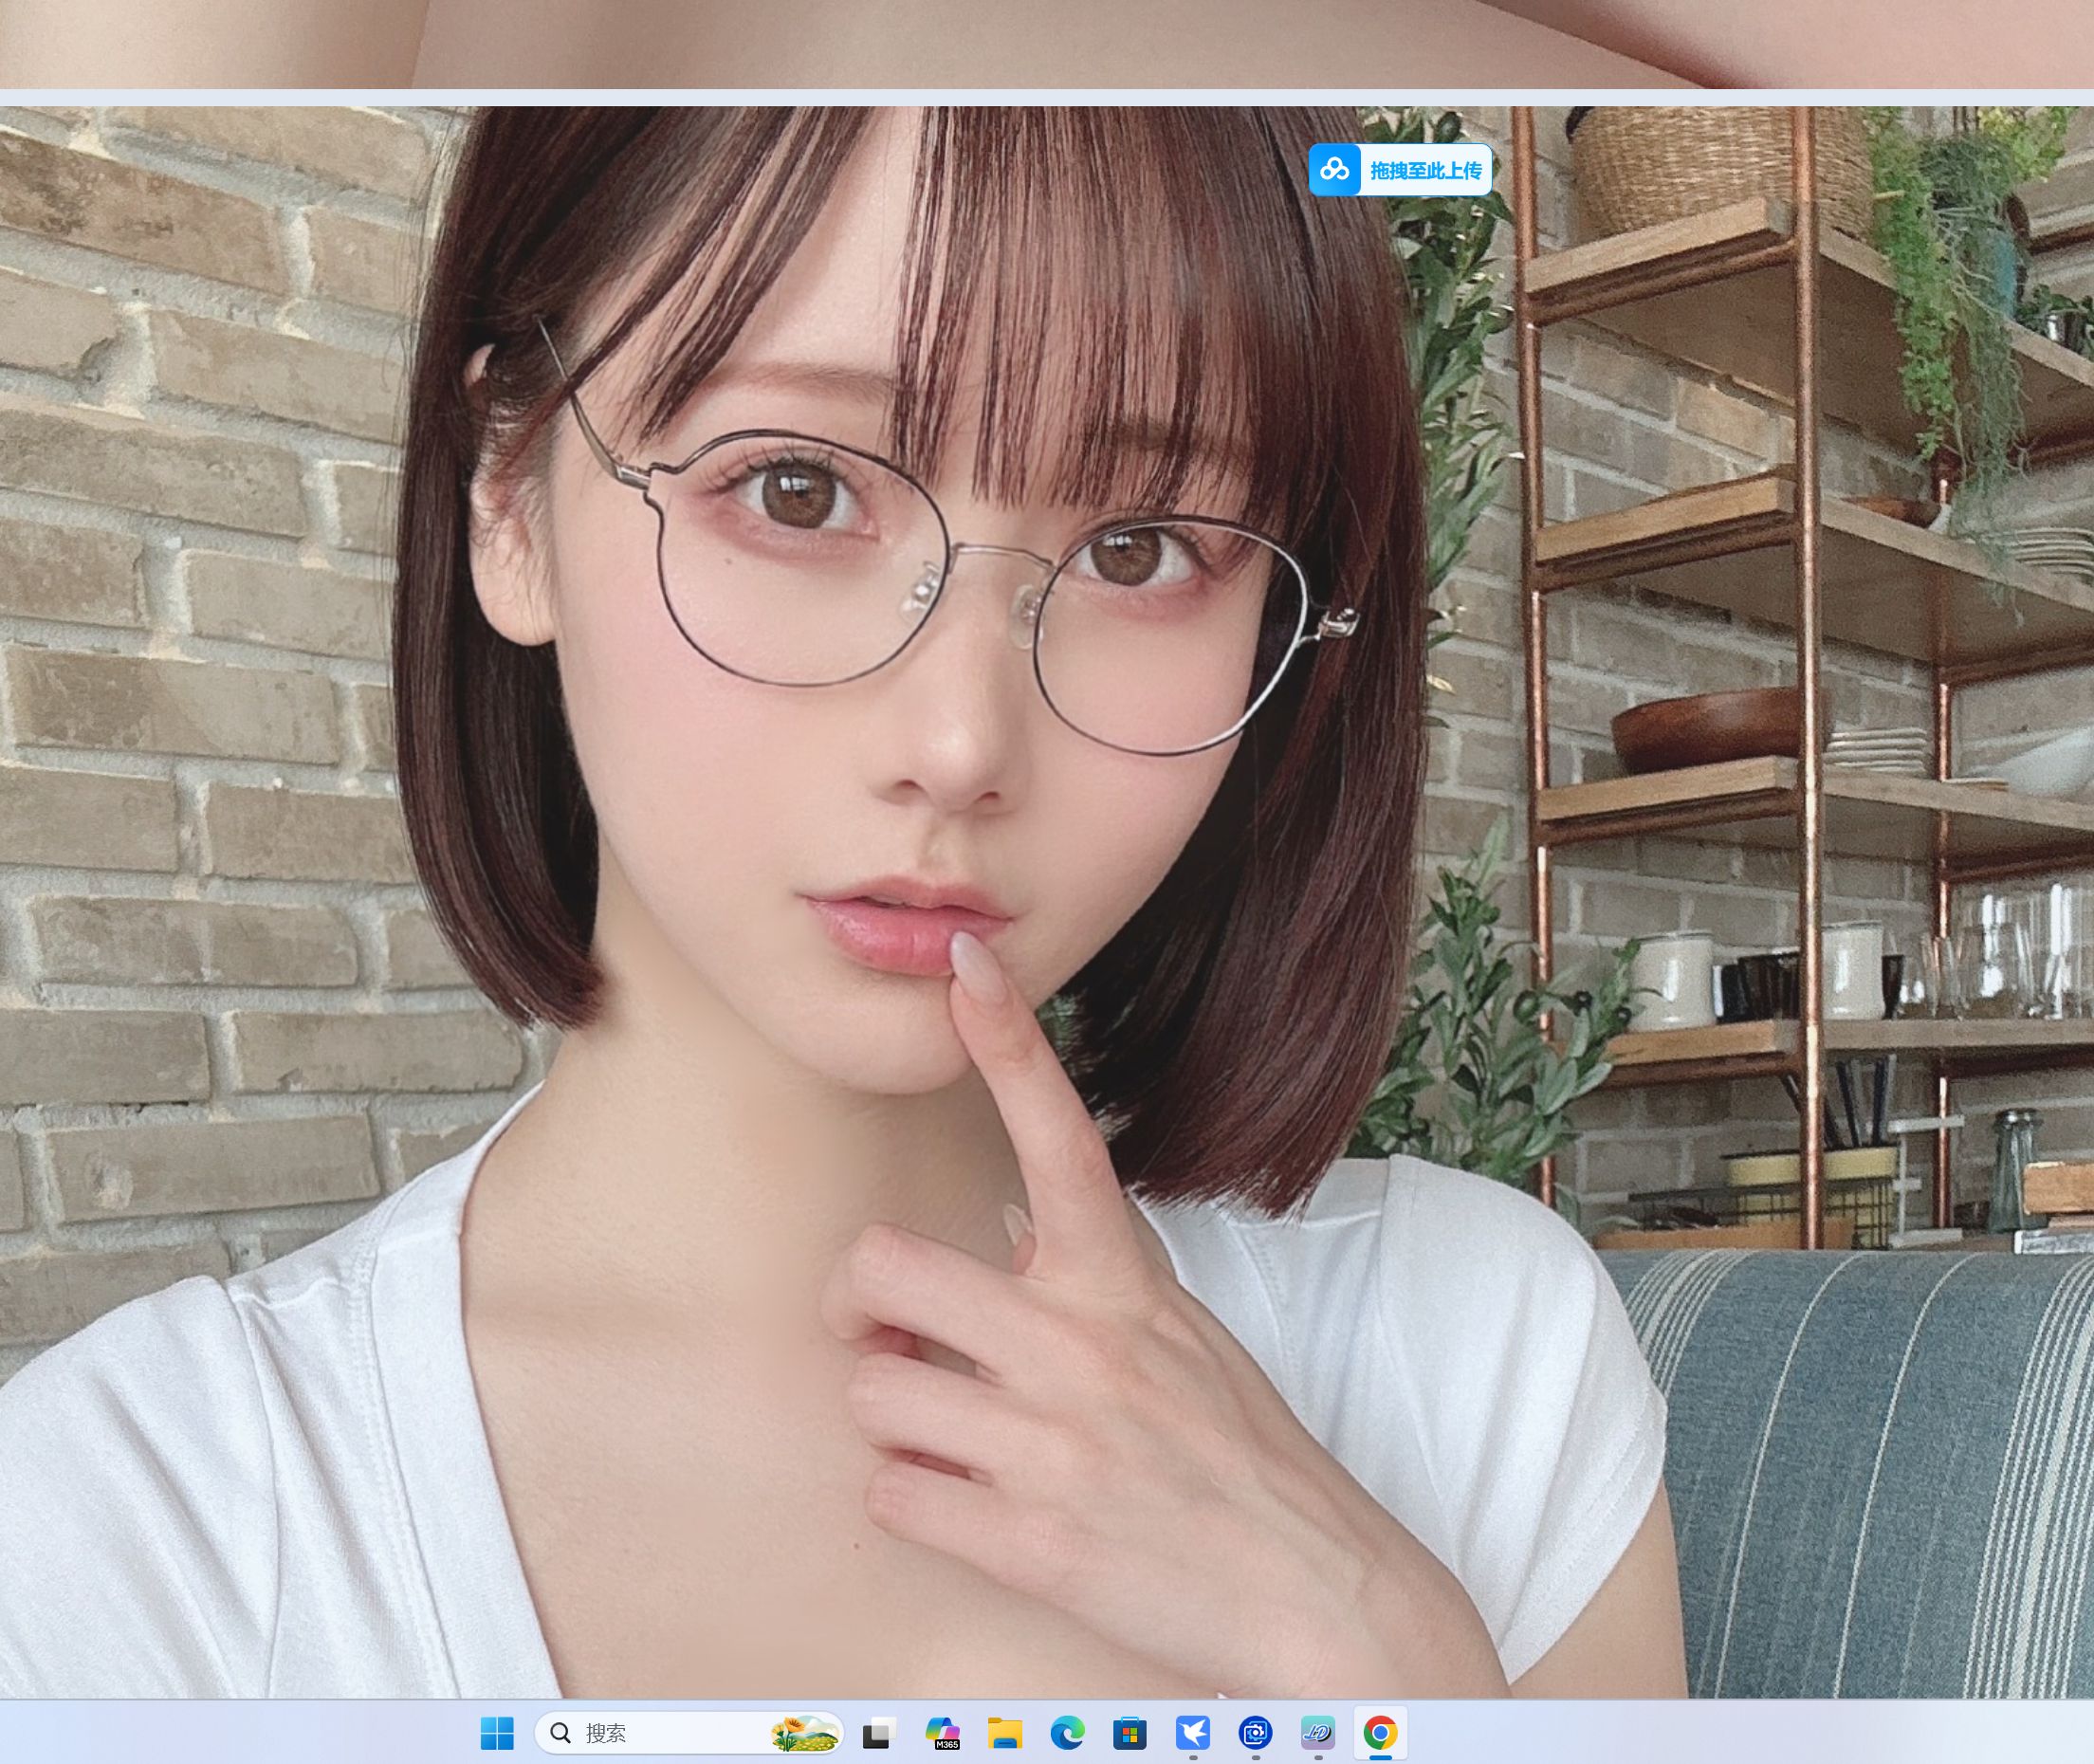Click the partially visible image at top
Viewport: 2094px width, 1764px height.
(x=1047, y=44)
